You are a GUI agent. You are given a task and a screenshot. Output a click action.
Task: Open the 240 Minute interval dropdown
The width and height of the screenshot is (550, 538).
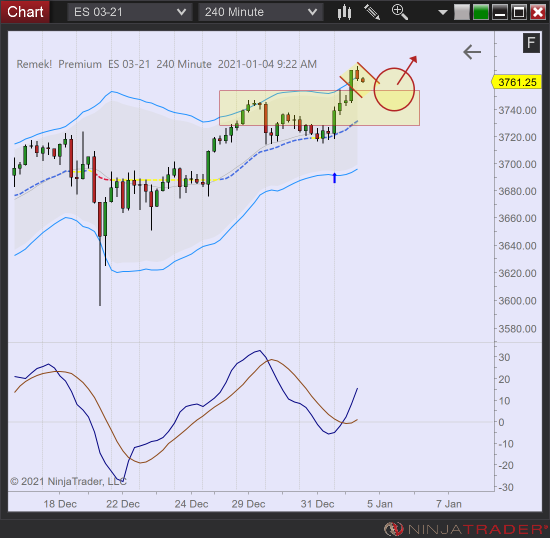click(x=260, y=12)
